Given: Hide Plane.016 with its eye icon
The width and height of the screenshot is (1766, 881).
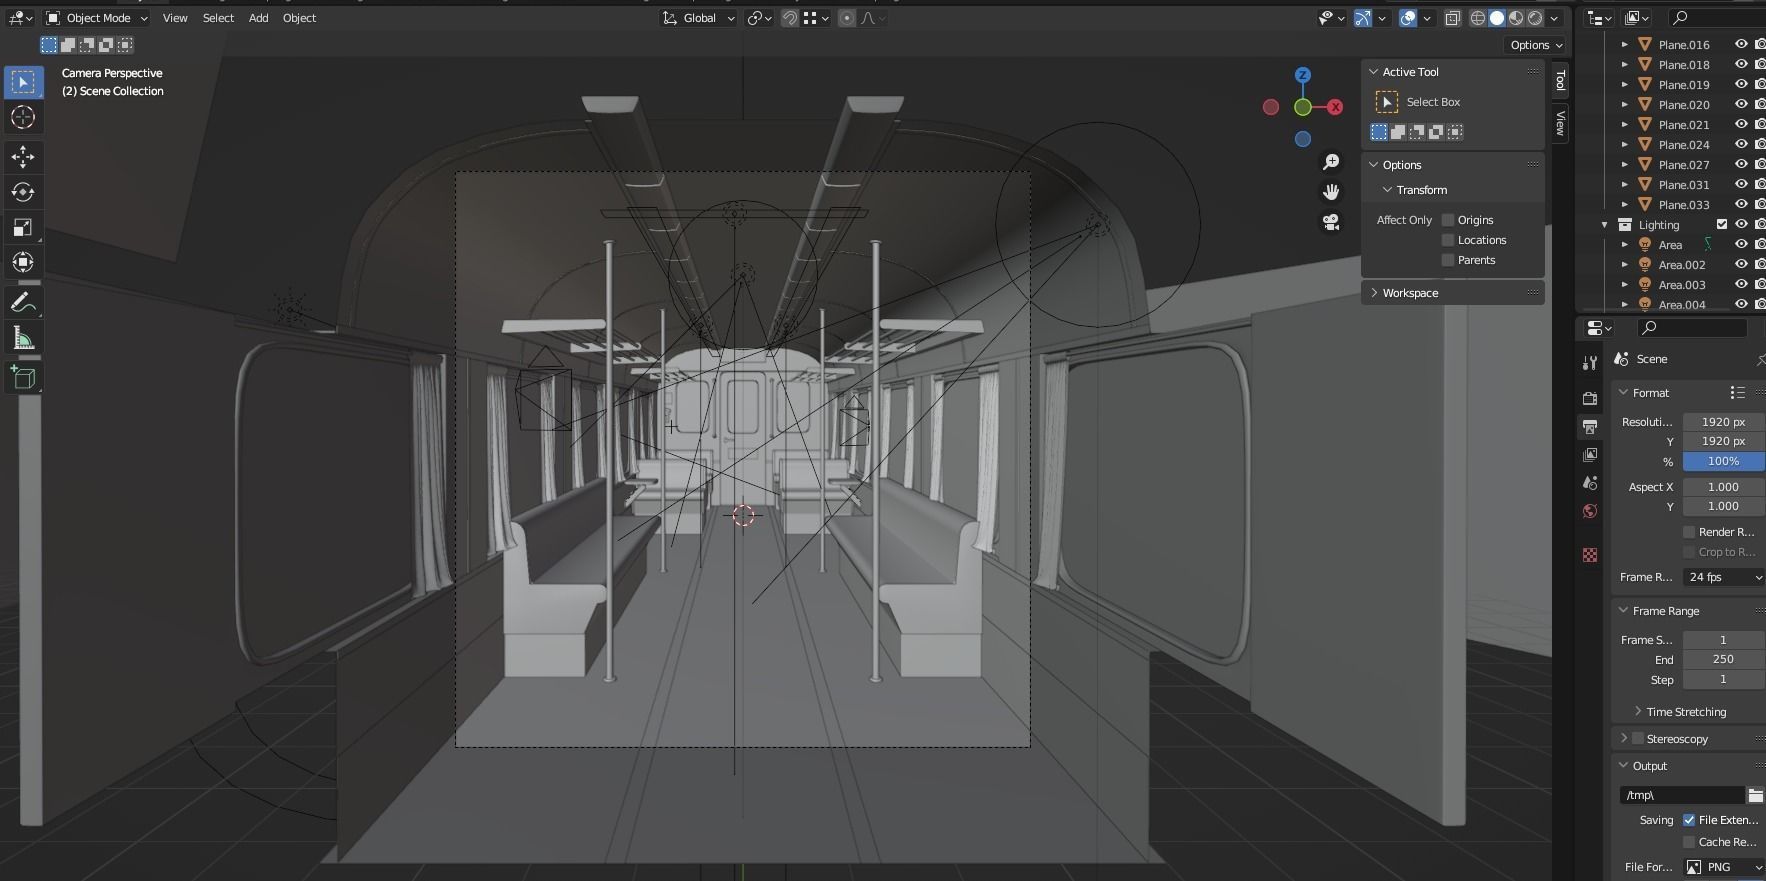Looking at the screenshot, I should point(1741,45).
